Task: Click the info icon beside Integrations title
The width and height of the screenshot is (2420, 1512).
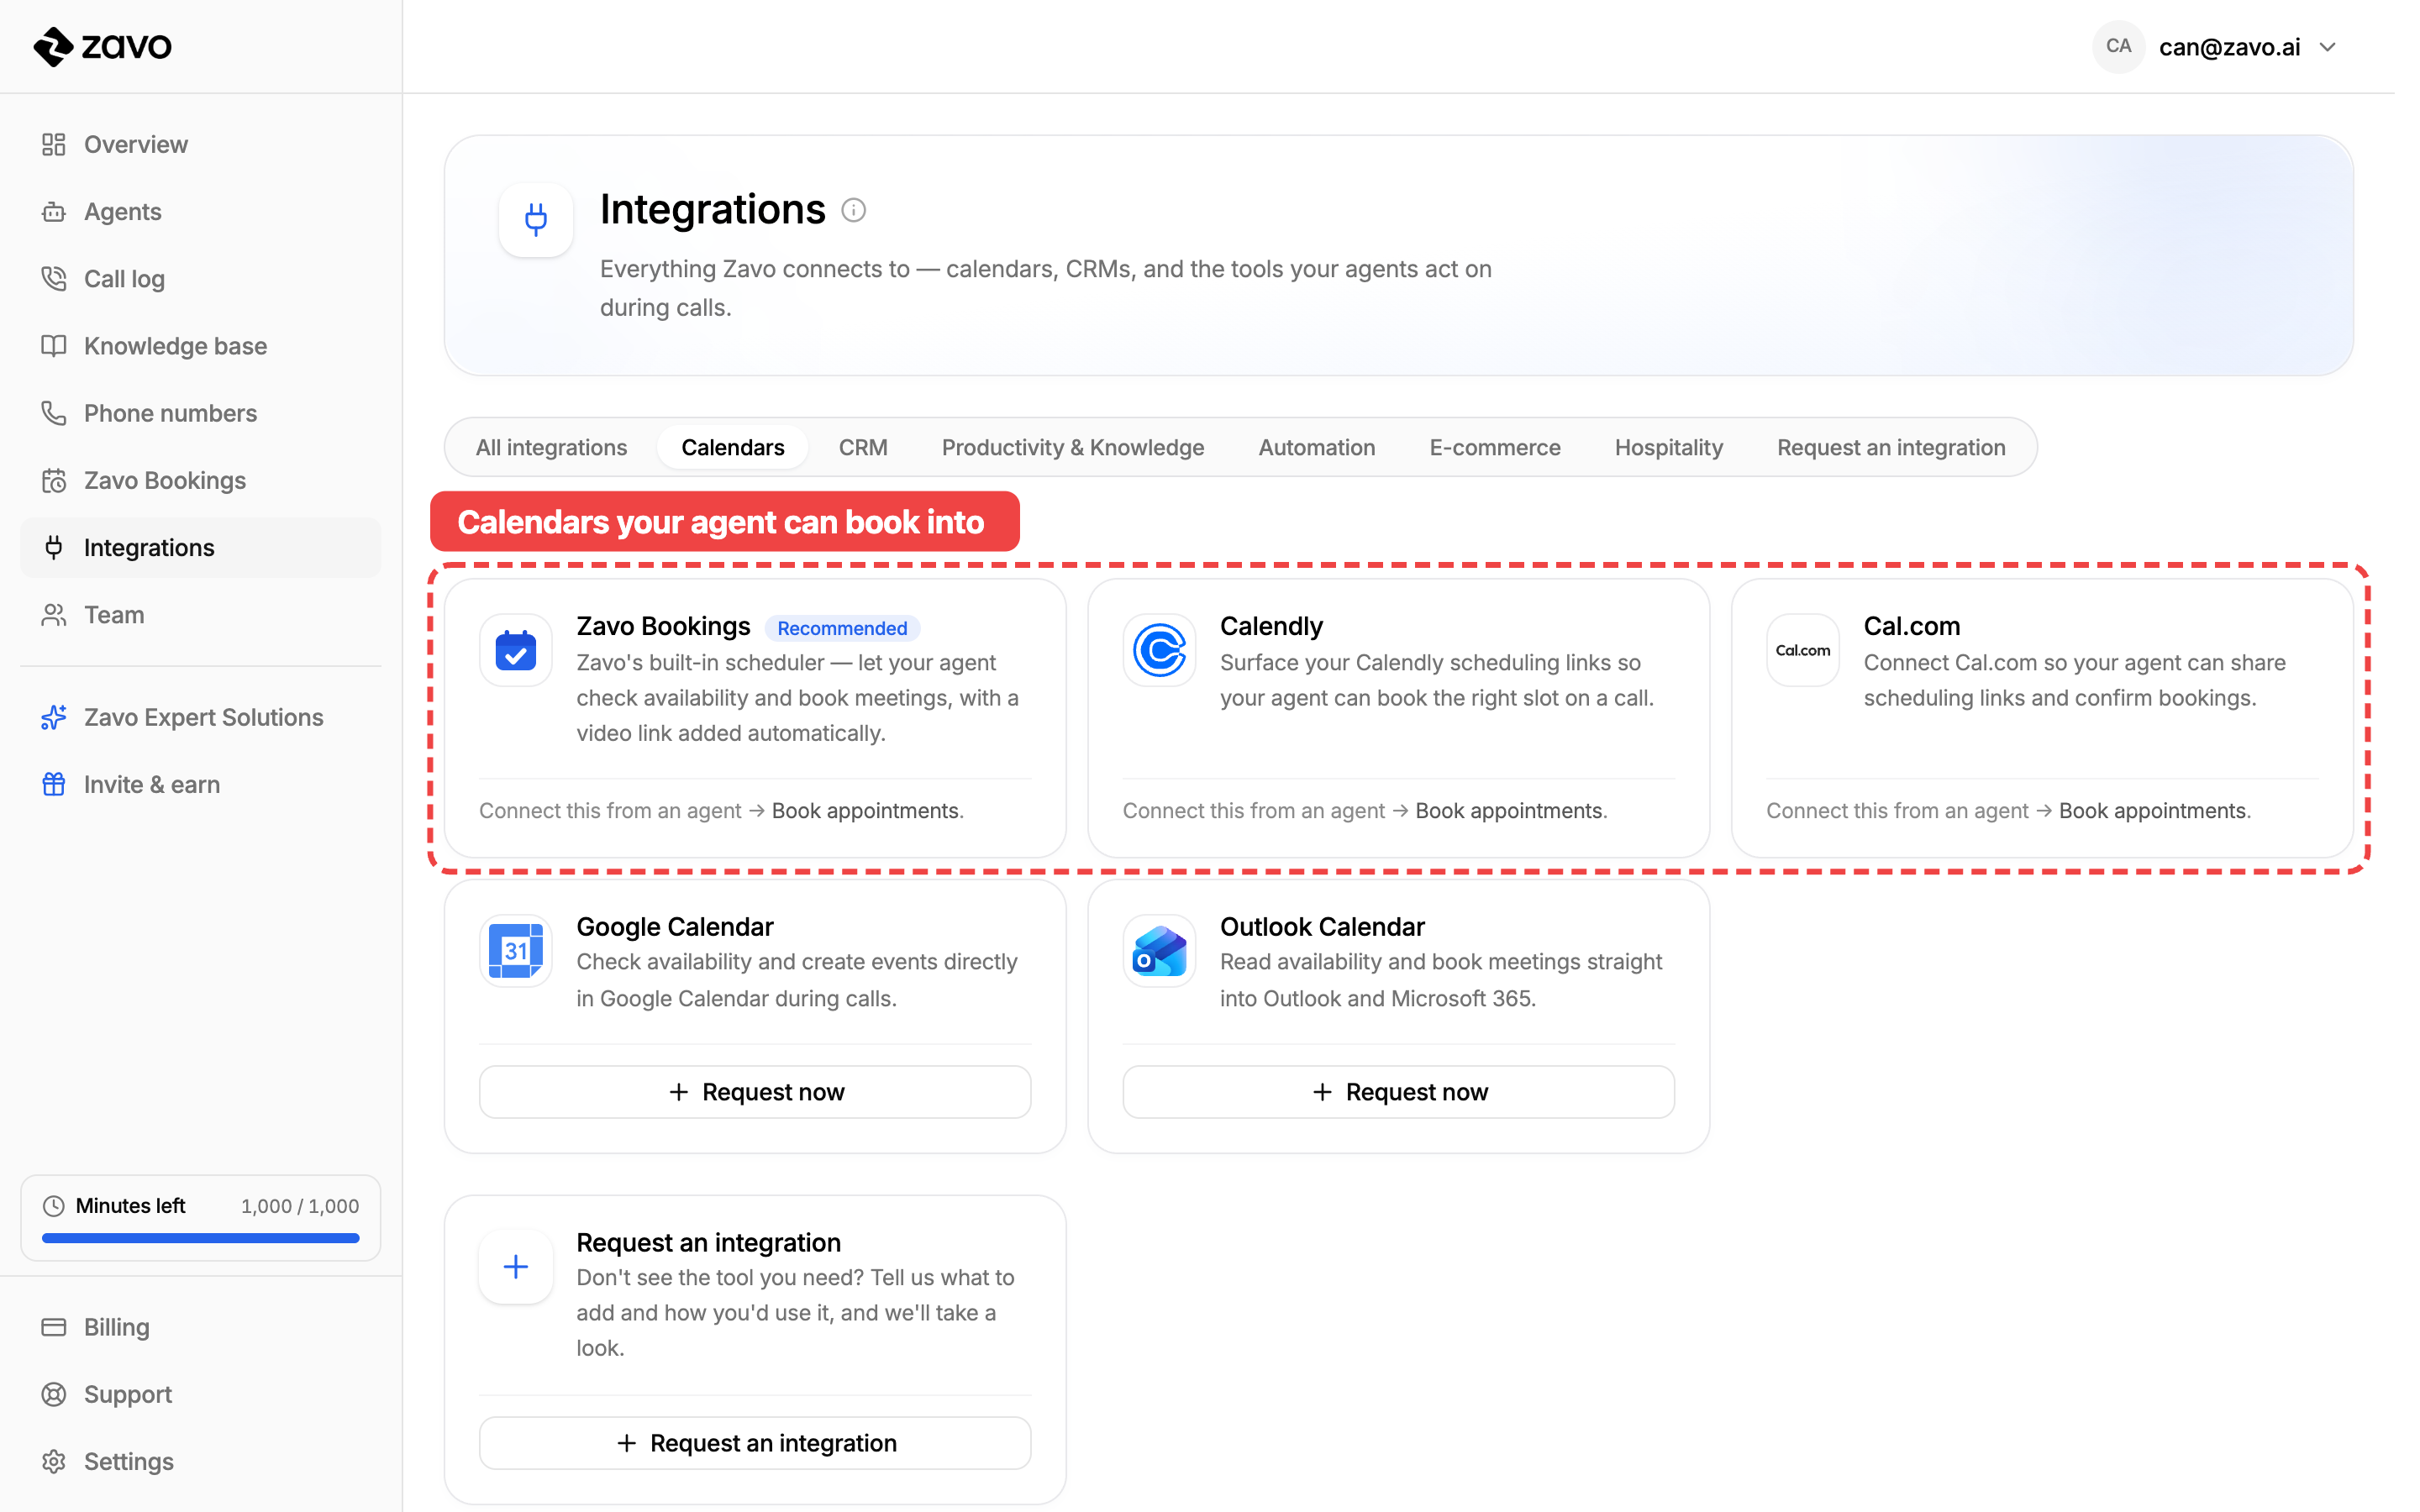Action: pyautogui.click(x=853, y=210)
